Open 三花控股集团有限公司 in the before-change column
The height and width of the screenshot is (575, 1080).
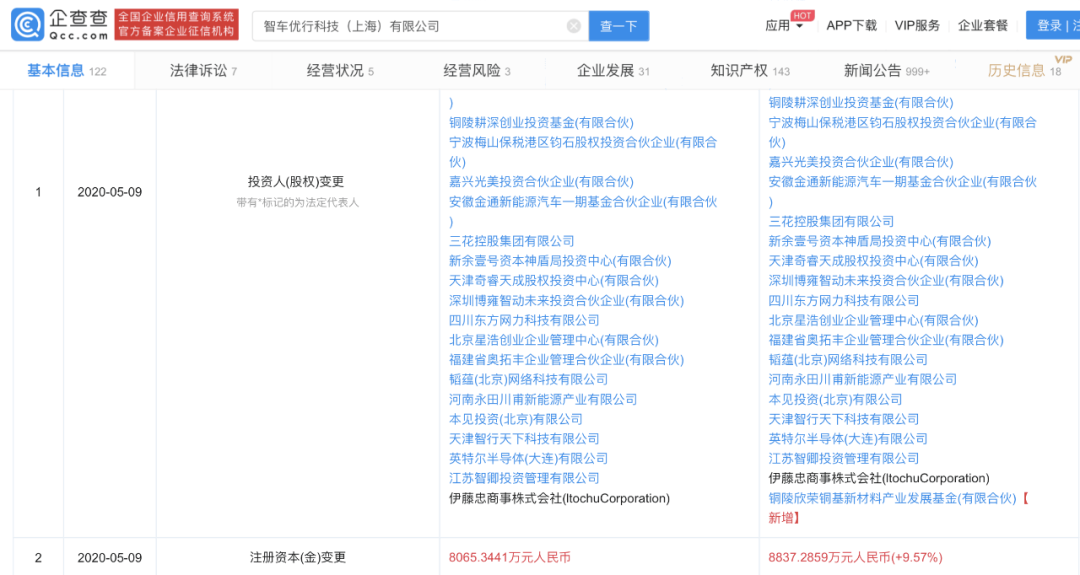click(512, 241)
